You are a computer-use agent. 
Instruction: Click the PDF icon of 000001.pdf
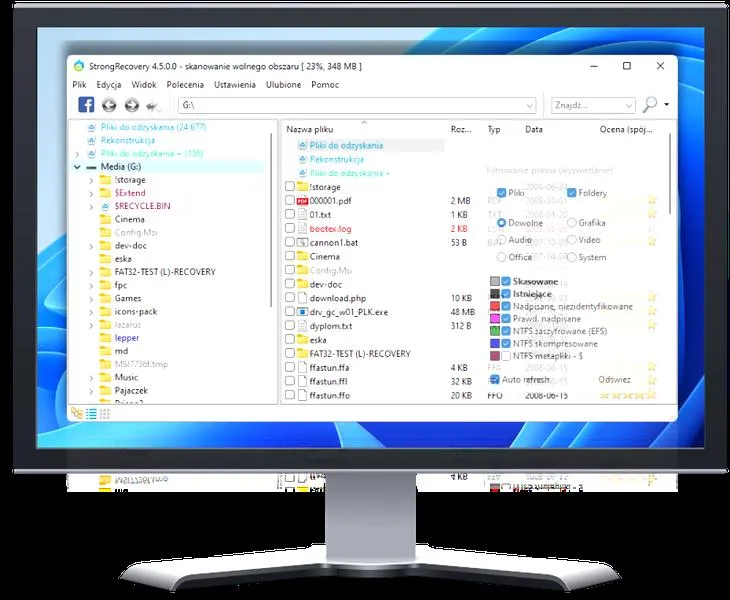(303, 201)
